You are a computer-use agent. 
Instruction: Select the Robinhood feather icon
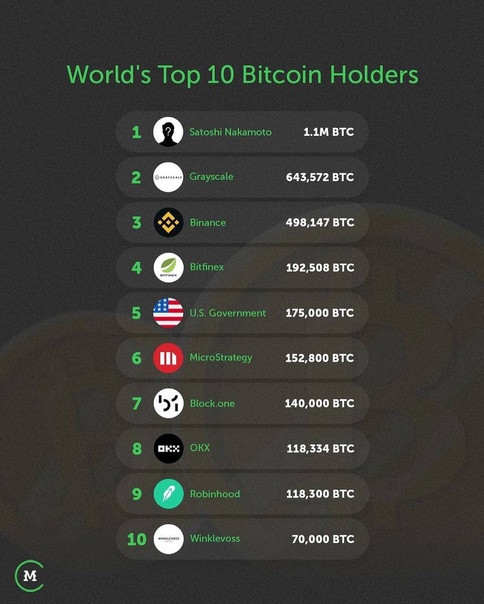[x=168, y=493]
